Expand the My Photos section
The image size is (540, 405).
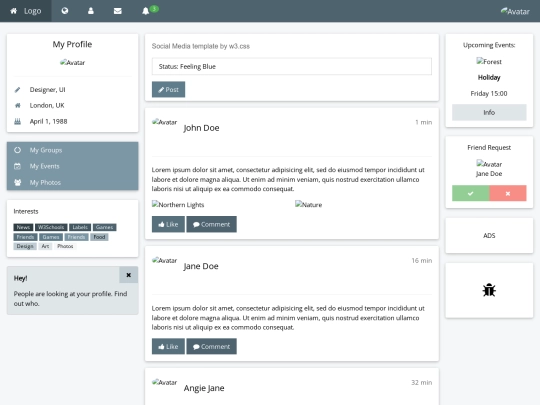click(x=72, y=182)
